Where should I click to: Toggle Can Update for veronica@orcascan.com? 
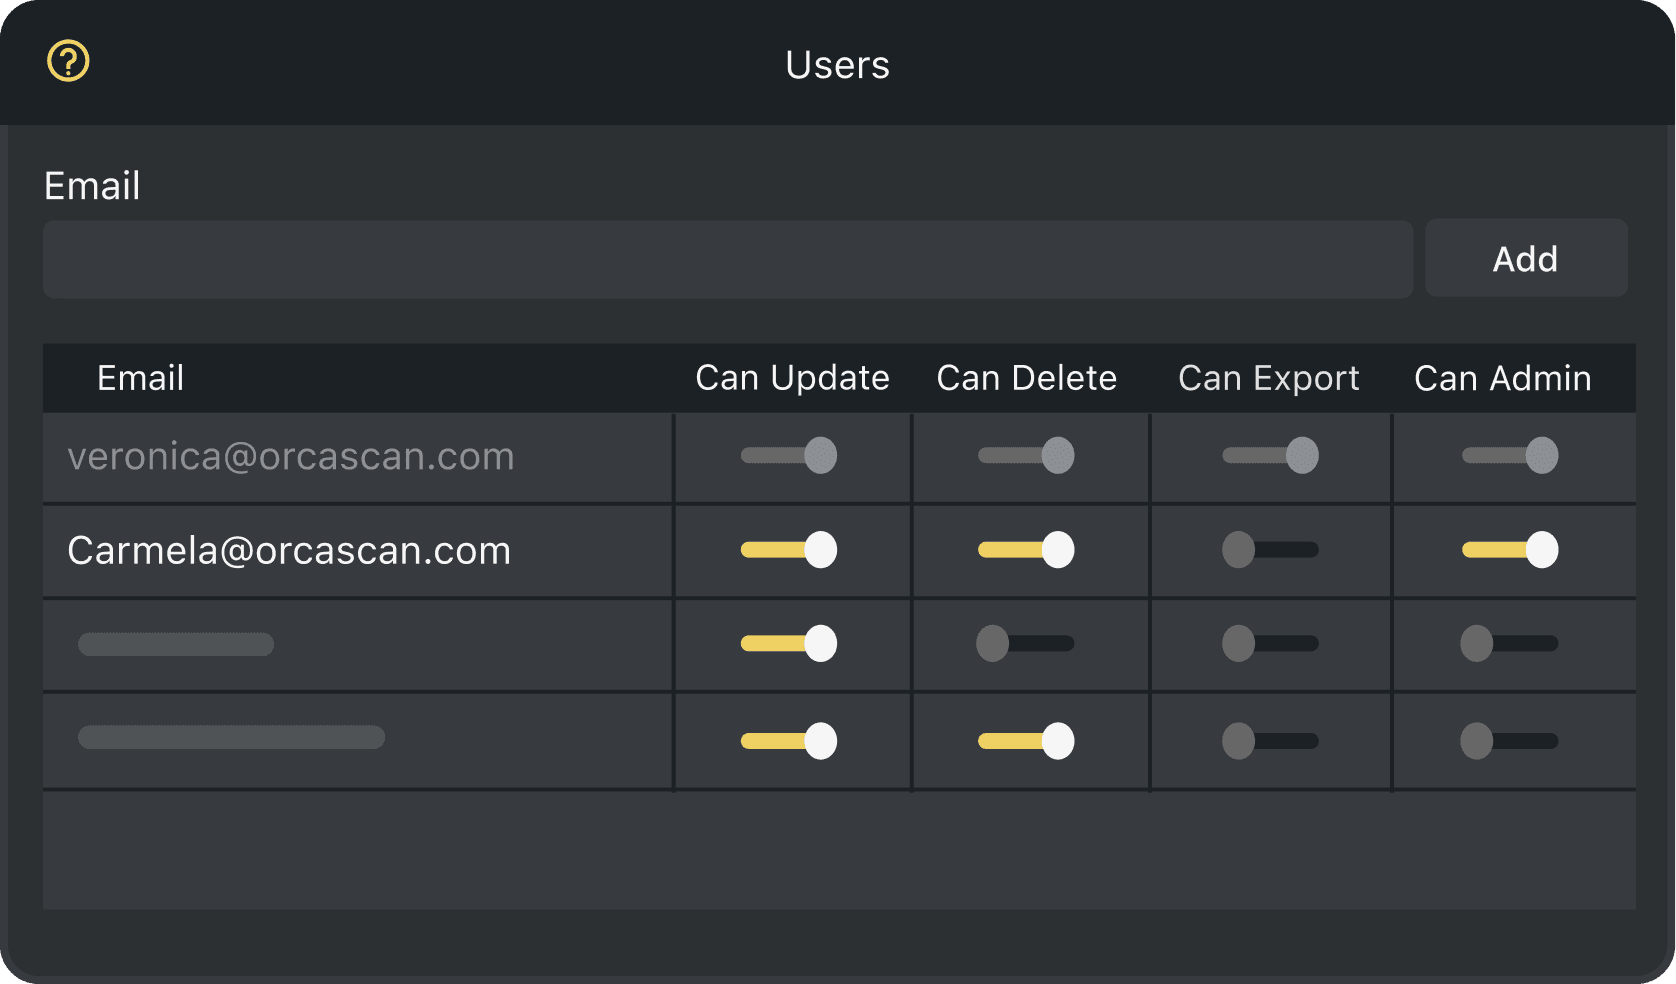[x=789, y=456]
